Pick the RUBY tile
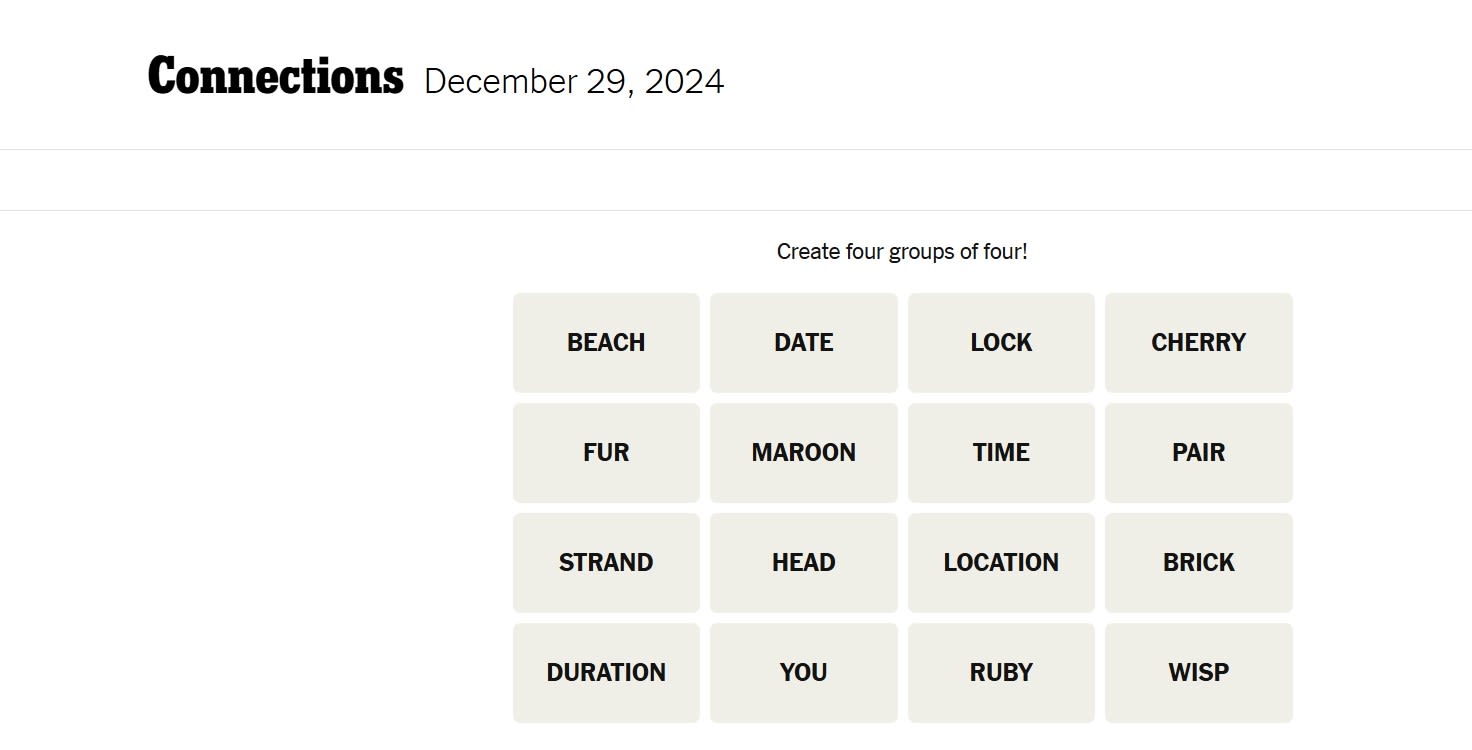This screenshot has height=750, width=1472. point(1001,673)
